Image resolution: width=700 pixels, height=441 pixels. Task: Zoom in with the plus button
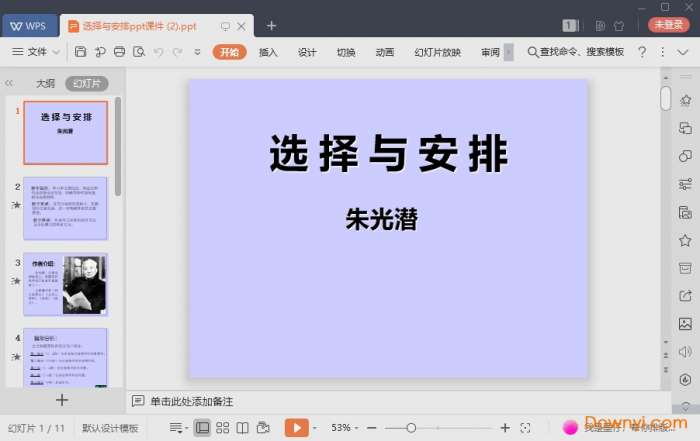tap(505, 428)
